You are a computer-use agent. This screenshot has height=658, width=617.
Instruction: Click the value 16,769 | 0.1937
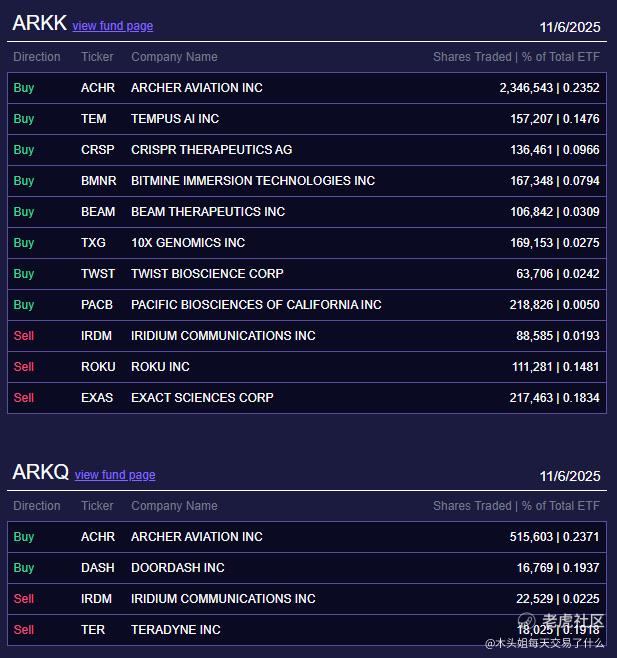(558, 568)
